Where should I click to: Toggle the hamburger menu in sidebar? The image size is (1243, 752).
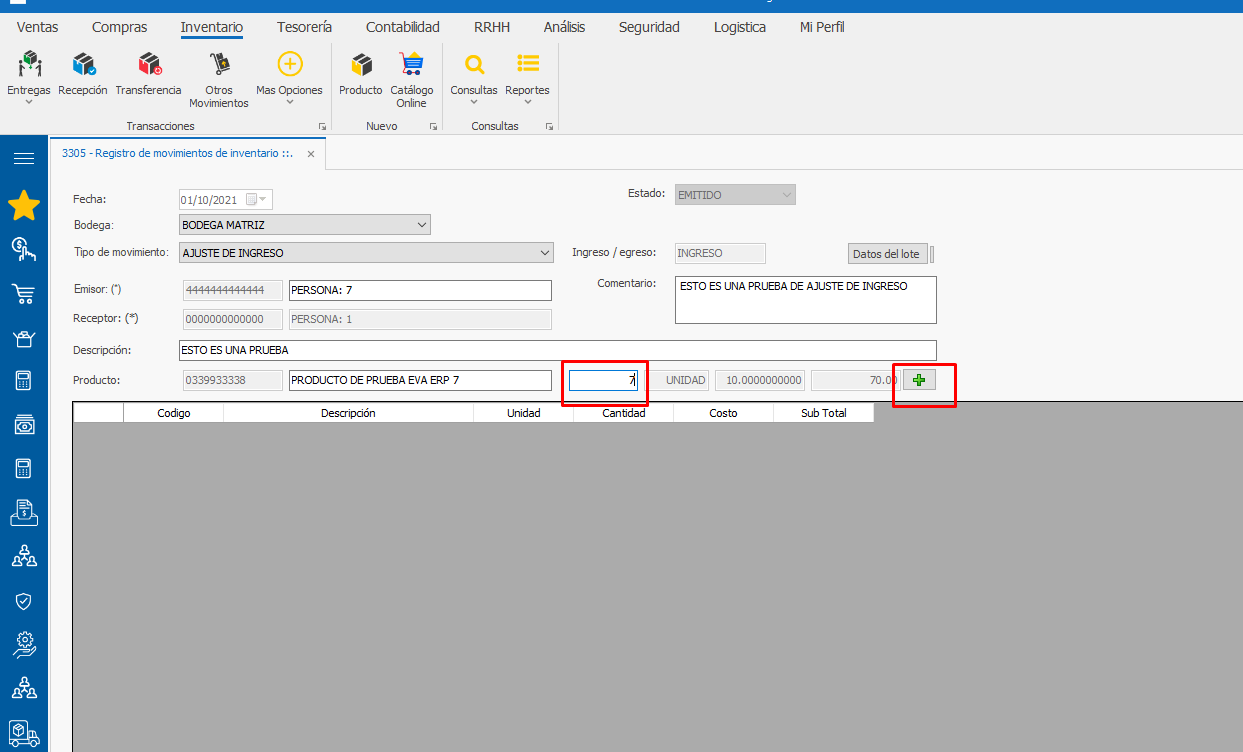pyautogui.click(x=24, y=158)
